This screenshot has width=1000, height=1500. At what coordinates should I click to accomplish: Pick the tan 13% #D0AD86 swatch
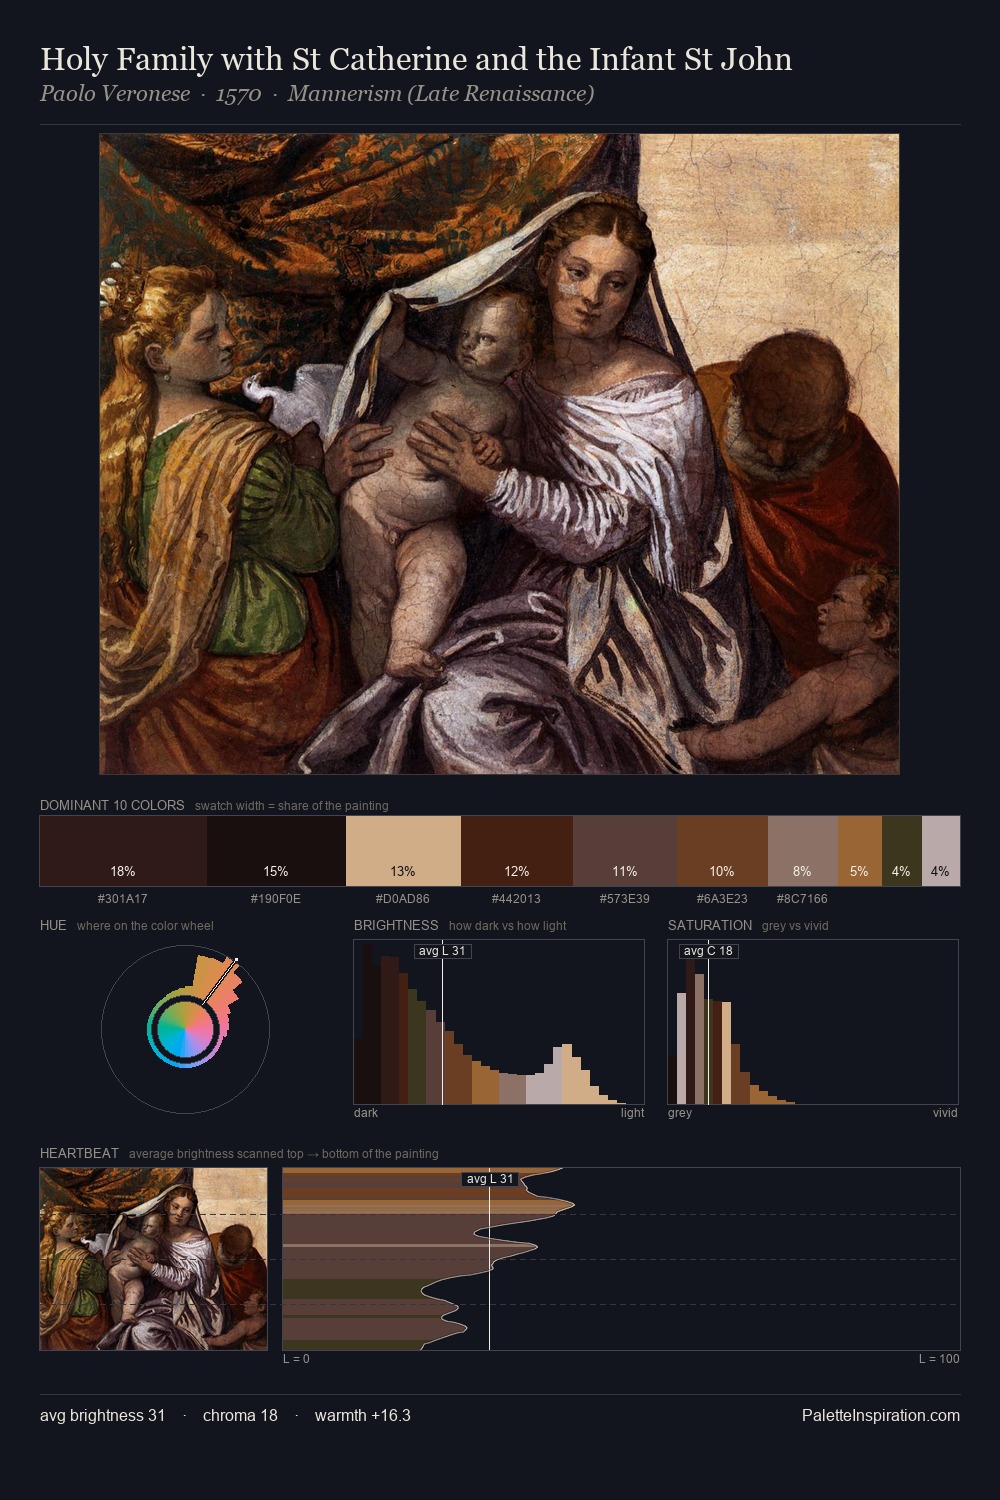pos(403,851)
